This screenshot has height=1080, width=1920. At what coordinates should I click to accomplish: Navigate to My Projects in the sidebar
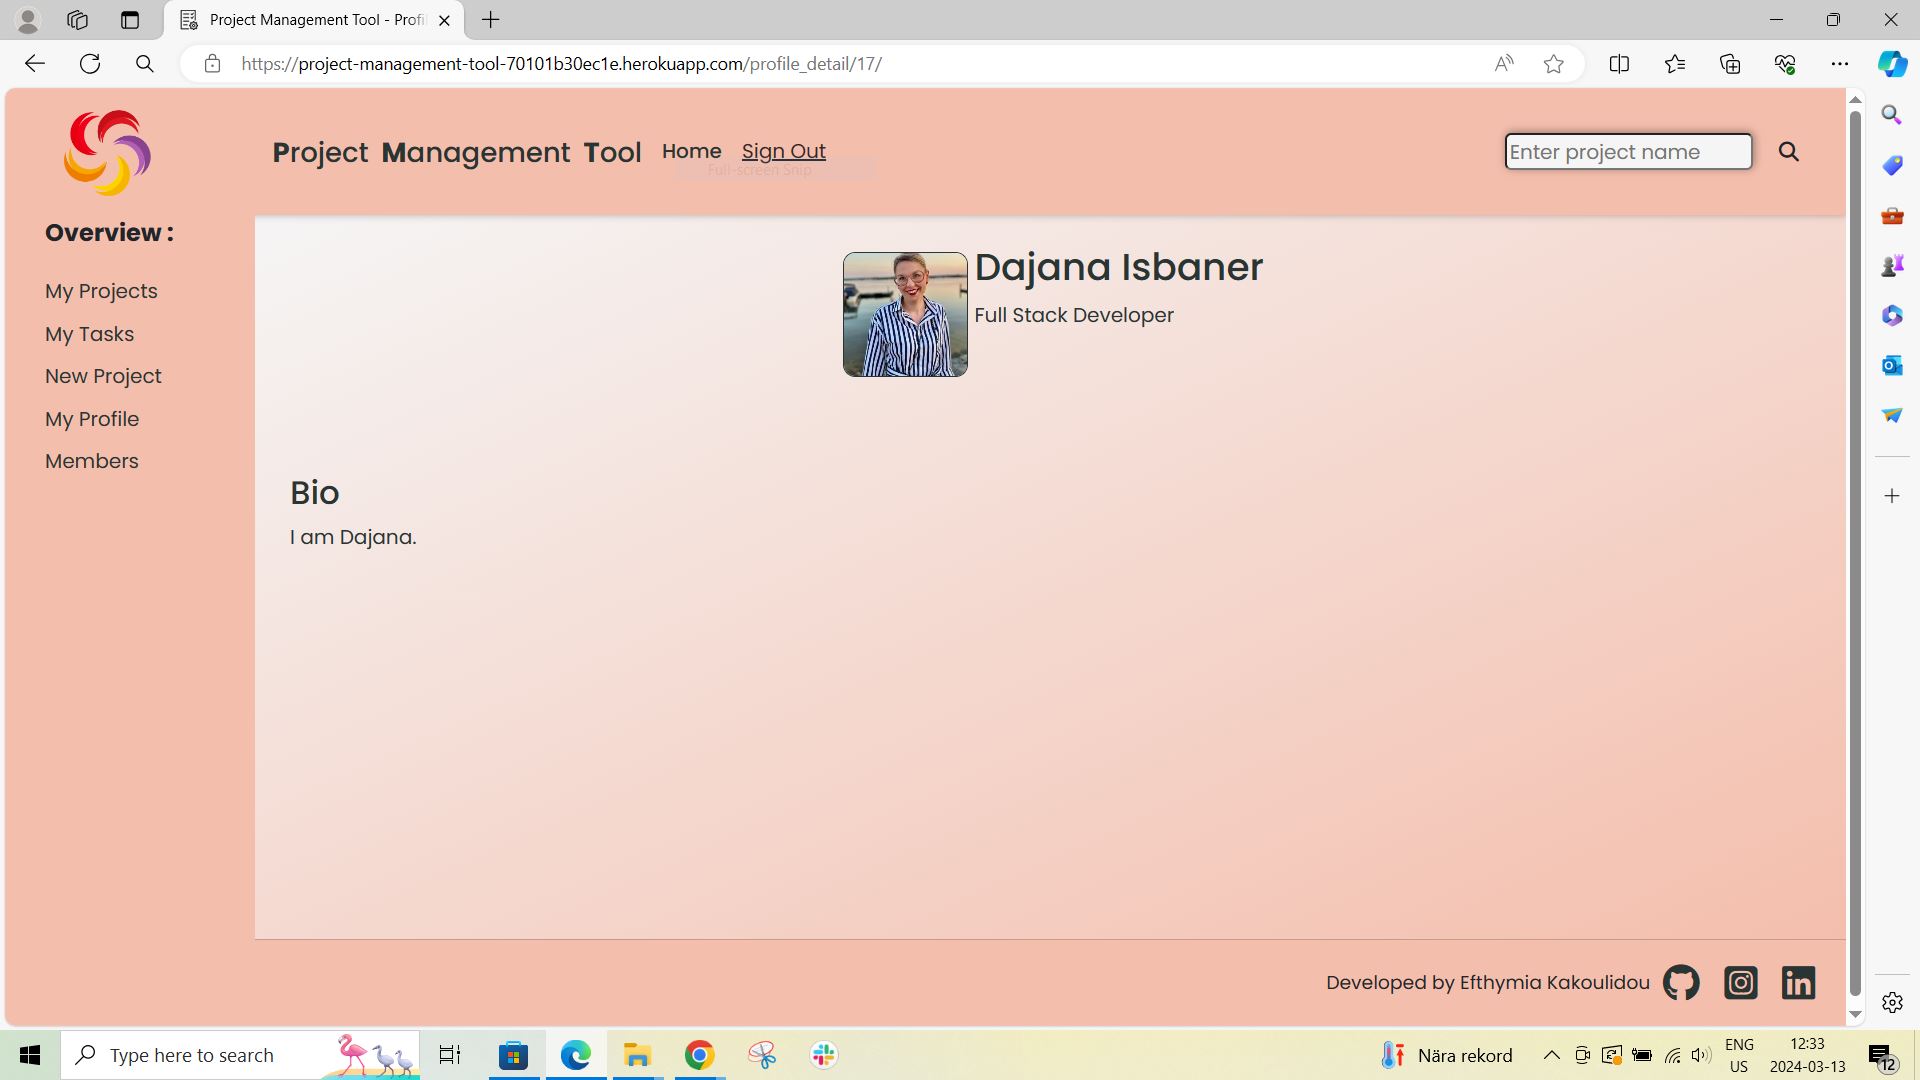click(x=101, y=291)
